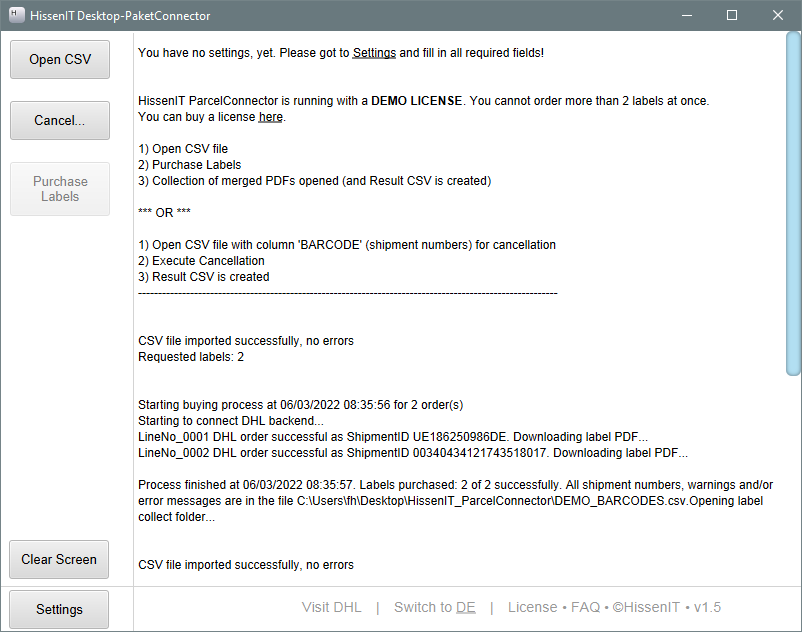Maximize the PaketConnector window
The height and width of the screenshot is (632, 802).
tap(732, 15)
